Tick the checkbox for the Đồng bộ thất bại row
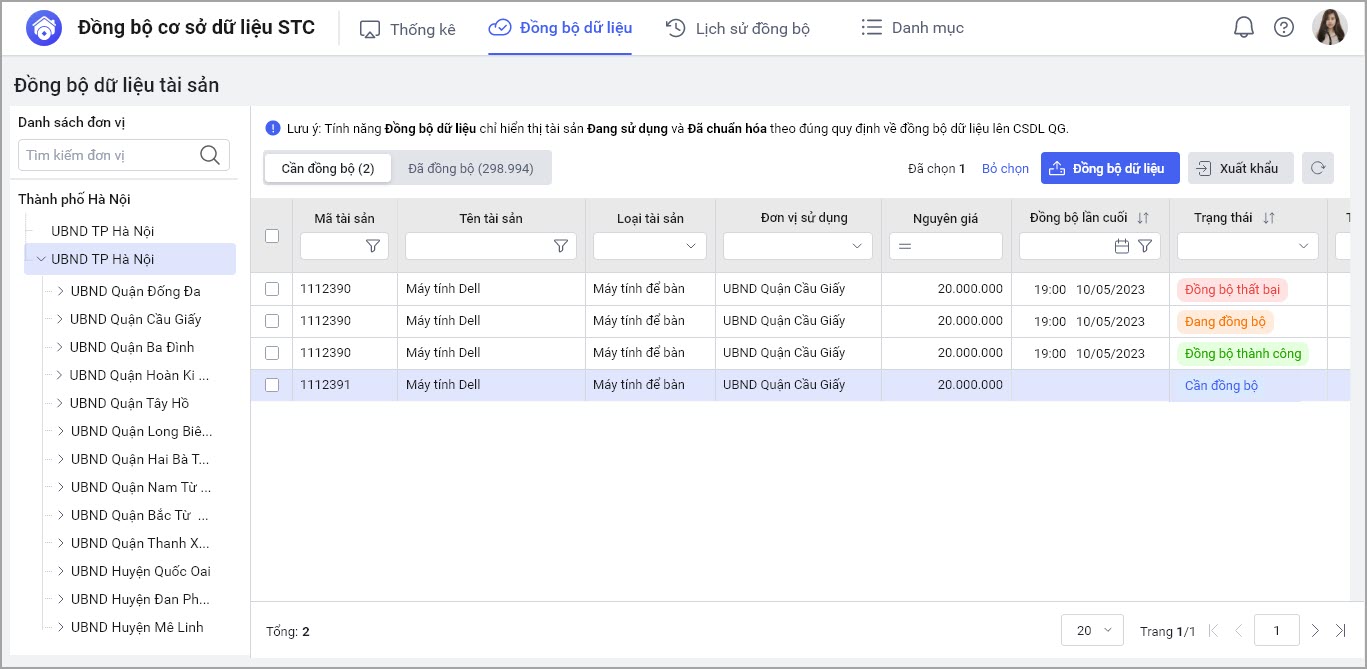This screenshot has height=669, width=1367. coord(272,289)
